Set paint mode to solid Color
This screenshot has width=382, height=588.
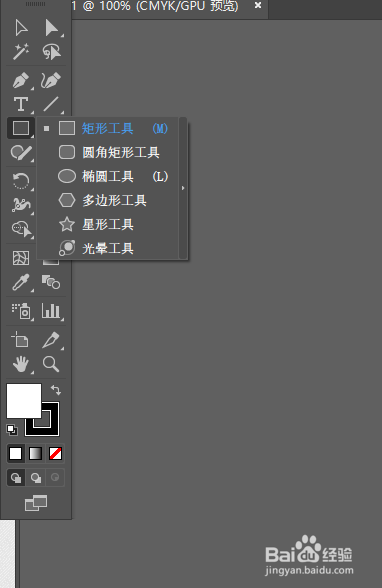[x=15, y=453]
